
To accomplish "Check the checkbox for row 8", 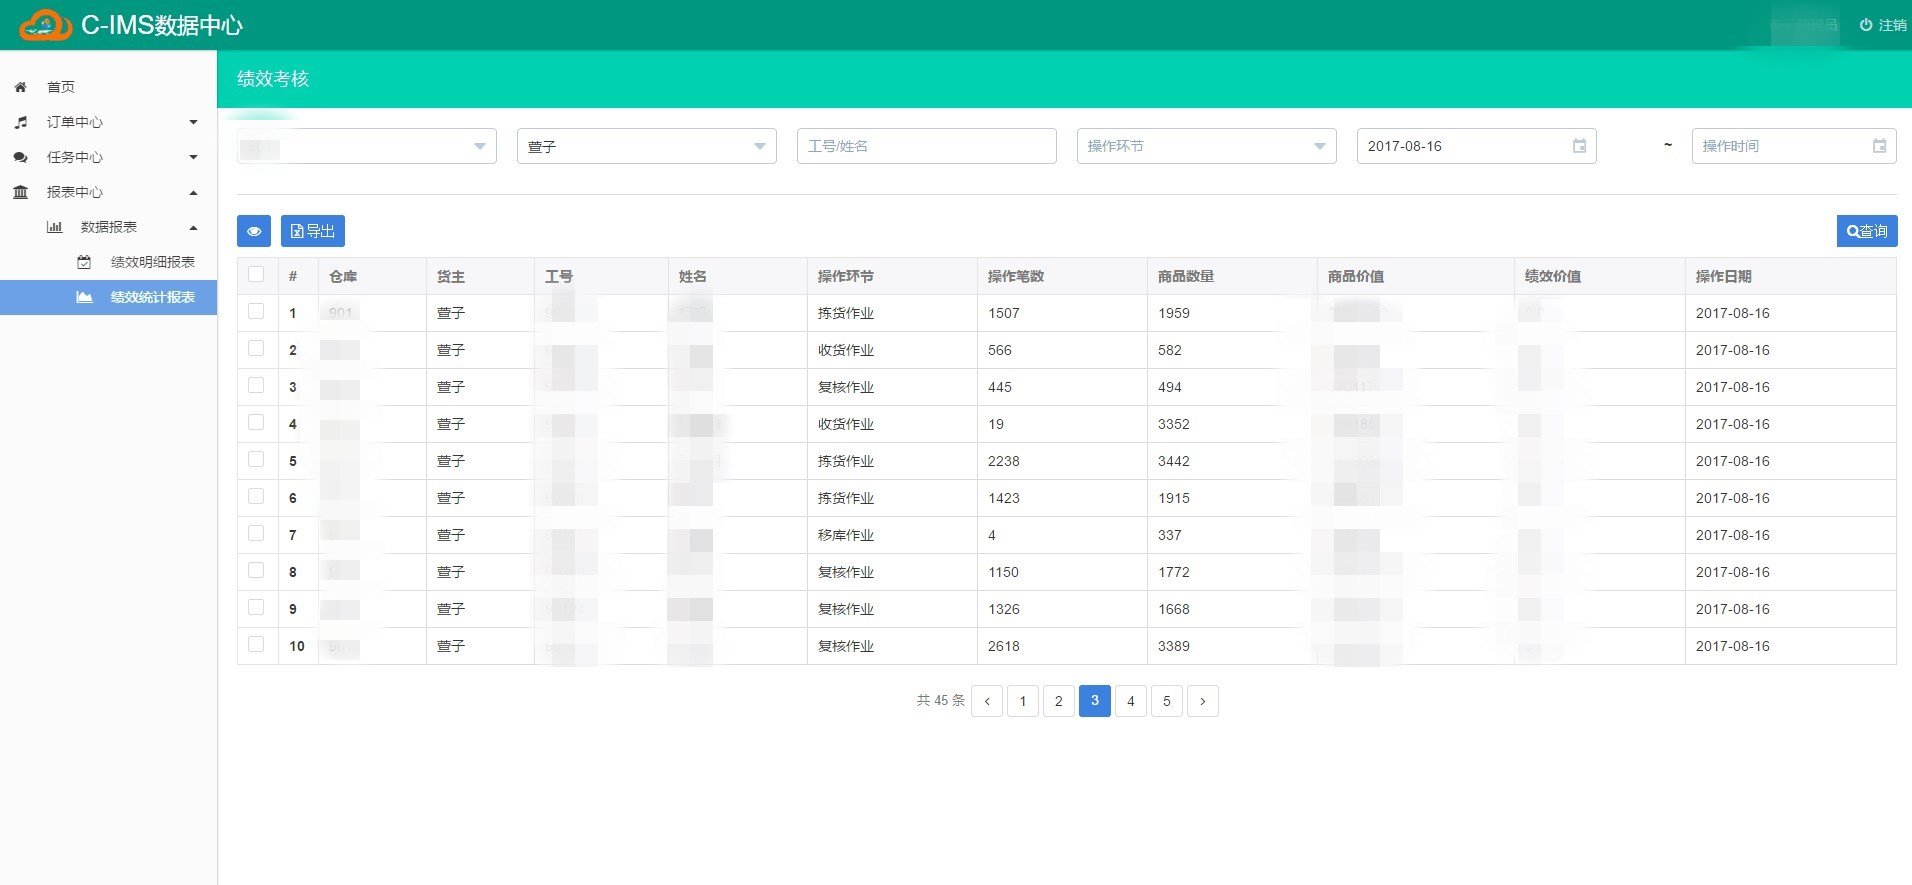I will (256, 571).
